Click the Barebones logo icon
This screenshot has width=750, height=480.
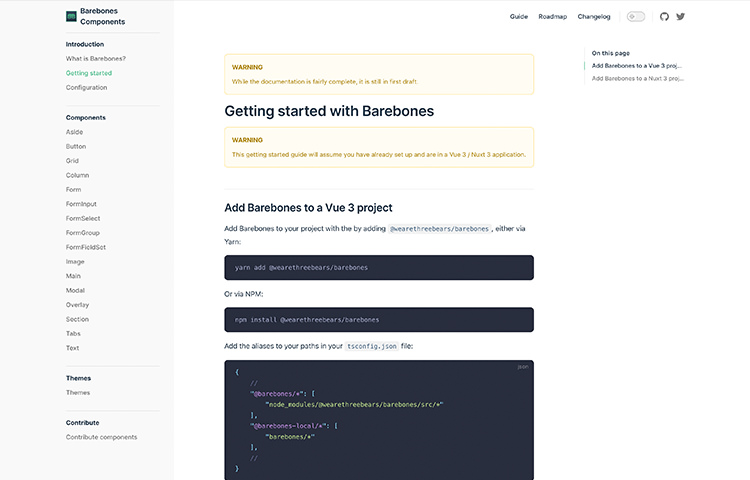[x=71, y=16]
